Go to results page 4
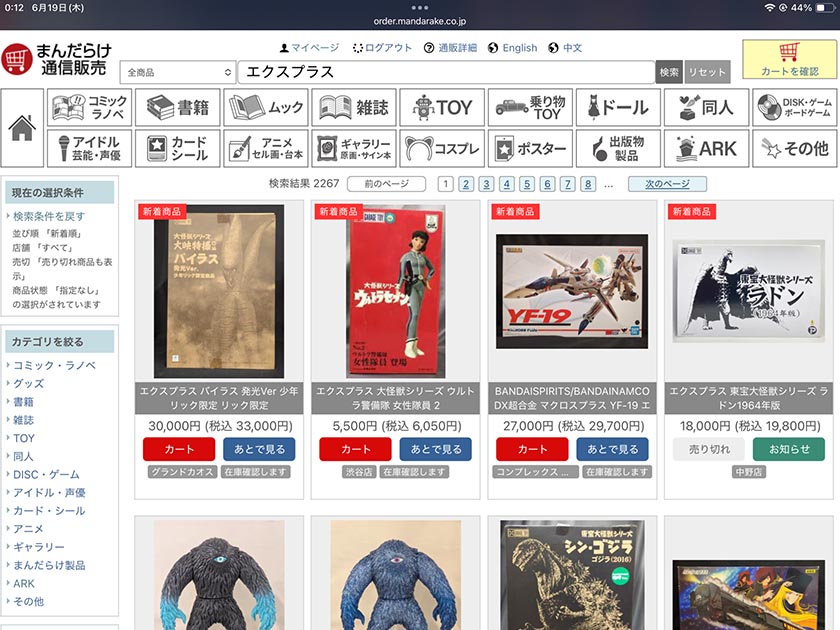Screen dimensions: 840x630 pyautogui.click(x=507, y=184)
